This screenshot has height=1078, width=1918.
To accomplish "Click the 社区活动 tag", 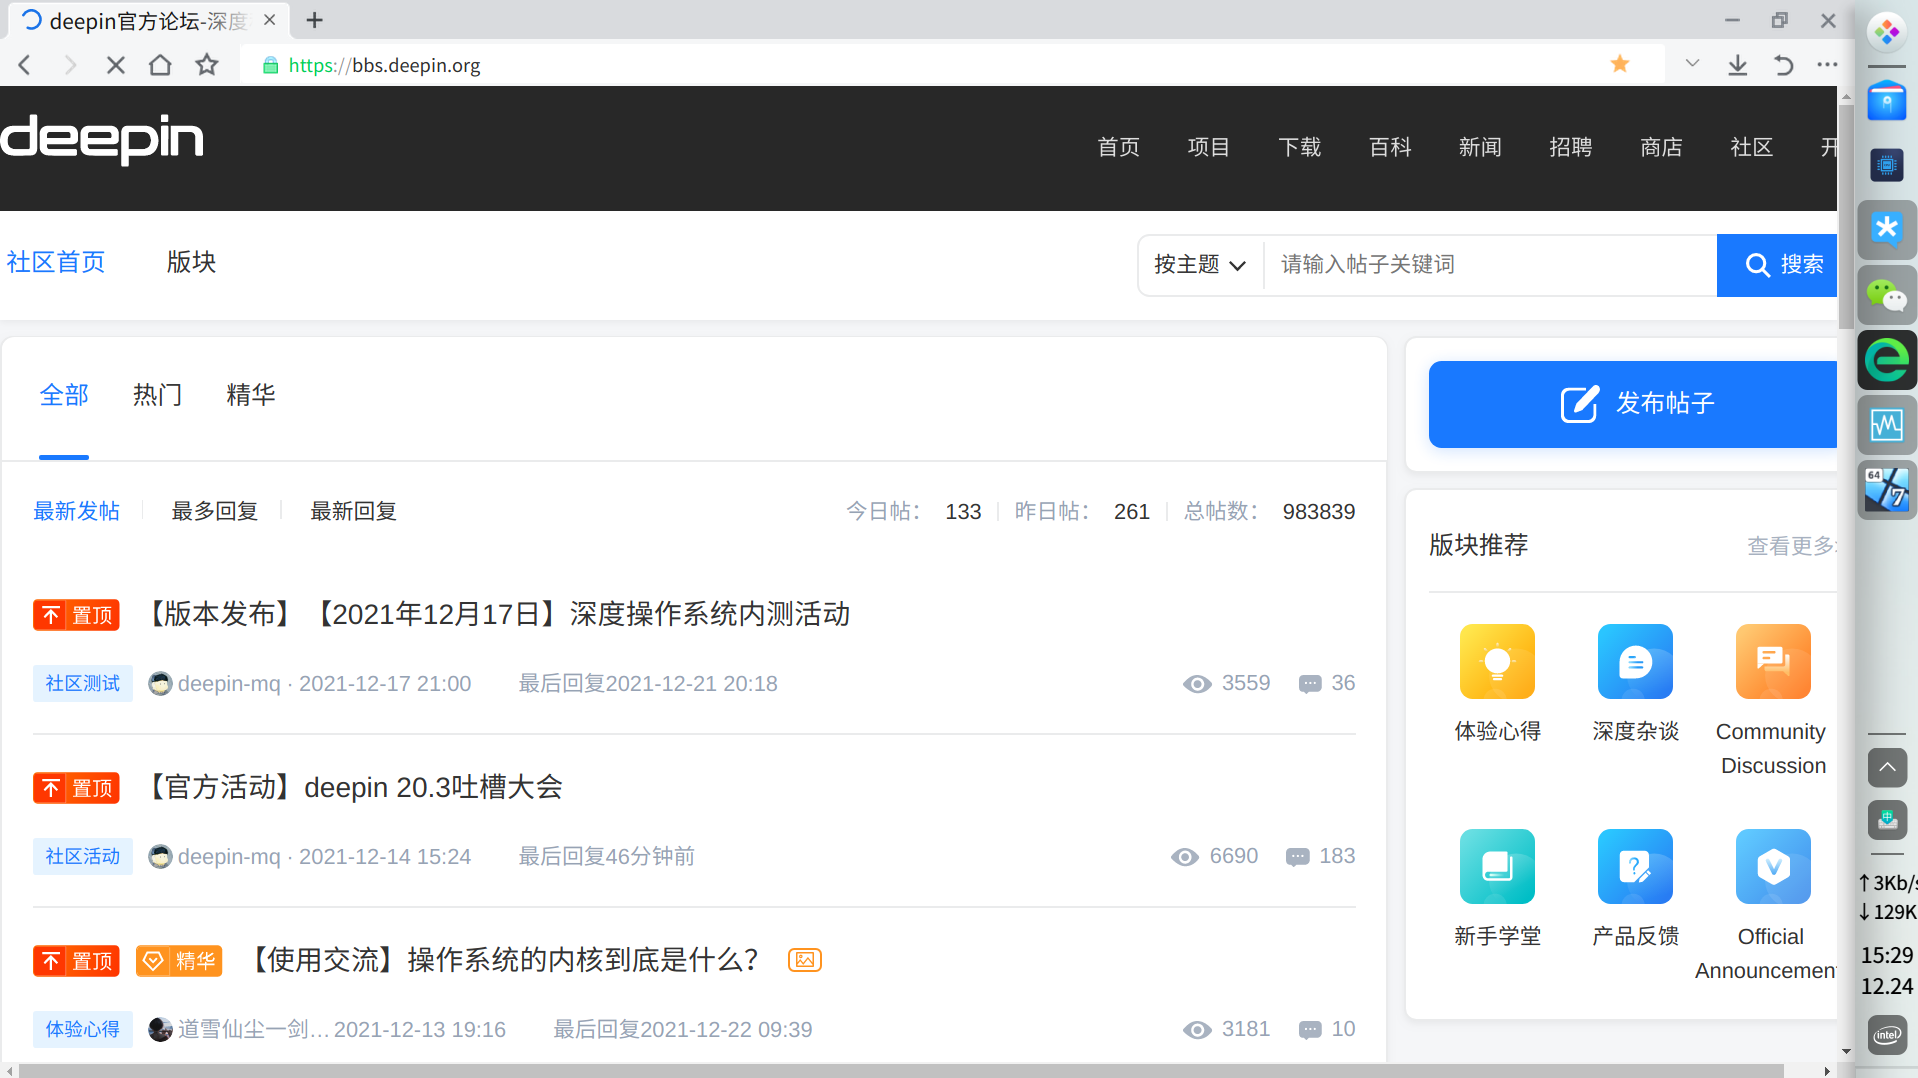I will point(83,857).
